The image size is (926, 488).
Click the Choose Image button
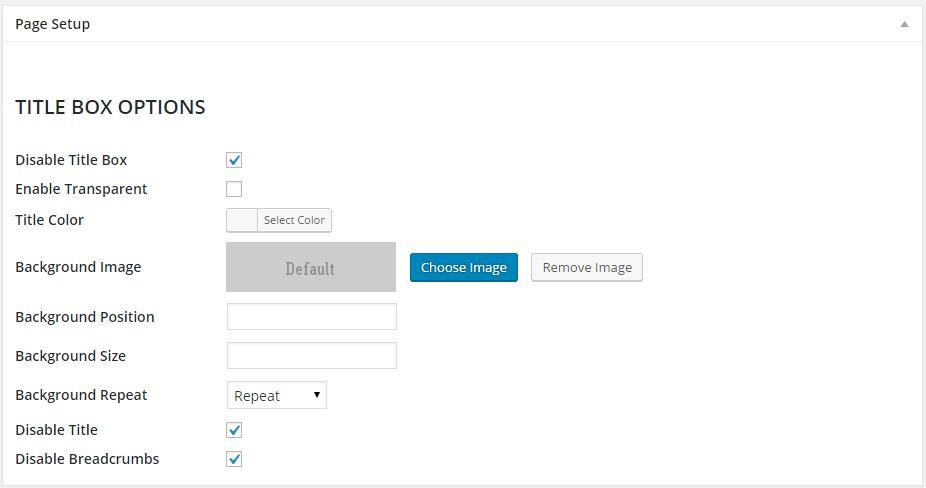[464, 267]
